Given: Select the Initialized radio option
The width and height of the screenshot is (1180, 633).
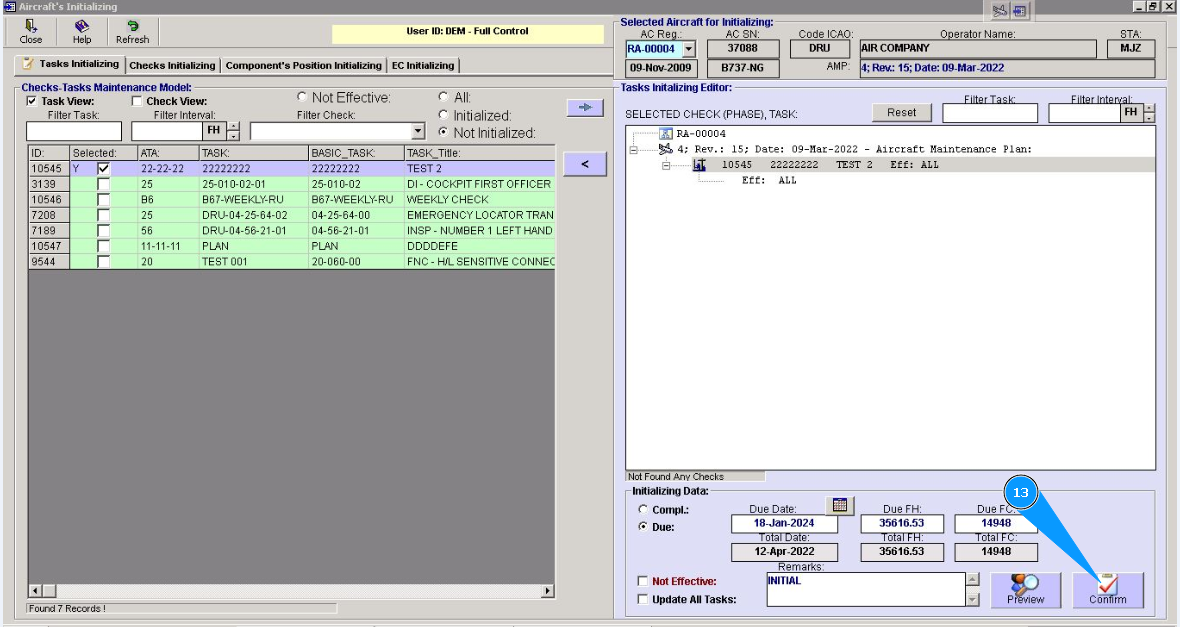Looking at the screenshot, I should click(x=444, y=116).
